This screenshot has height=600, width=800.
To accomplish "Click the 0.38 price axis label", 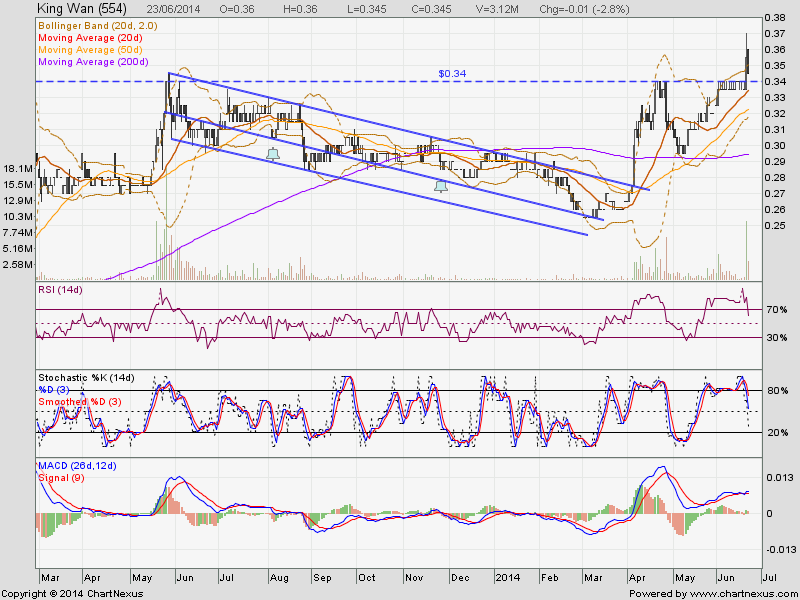I will tap(774, 18).
